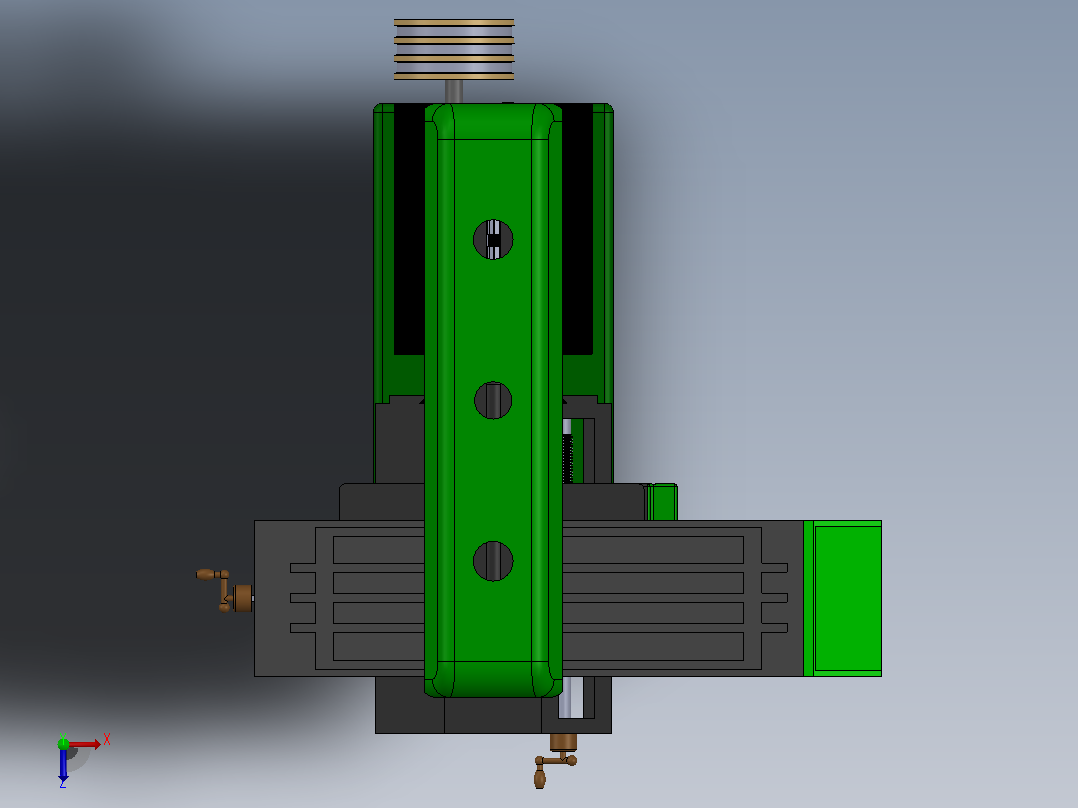
Task: Click the green Y axis ball on triad
Action: click(63, 743)
